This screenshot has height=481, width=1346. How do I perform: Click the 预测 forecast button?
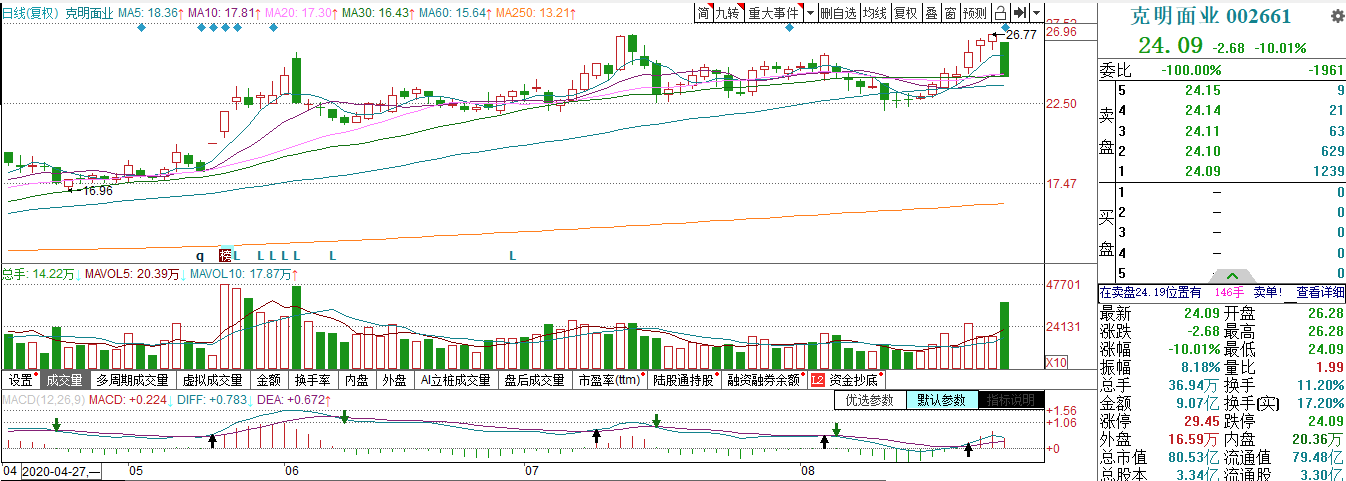click(x=974, y=12)
